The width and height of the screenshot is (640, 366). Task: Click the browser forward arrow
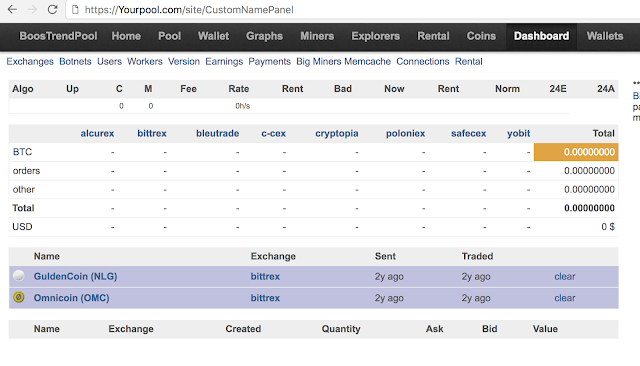pyautogui.click(x=32, y=9)
